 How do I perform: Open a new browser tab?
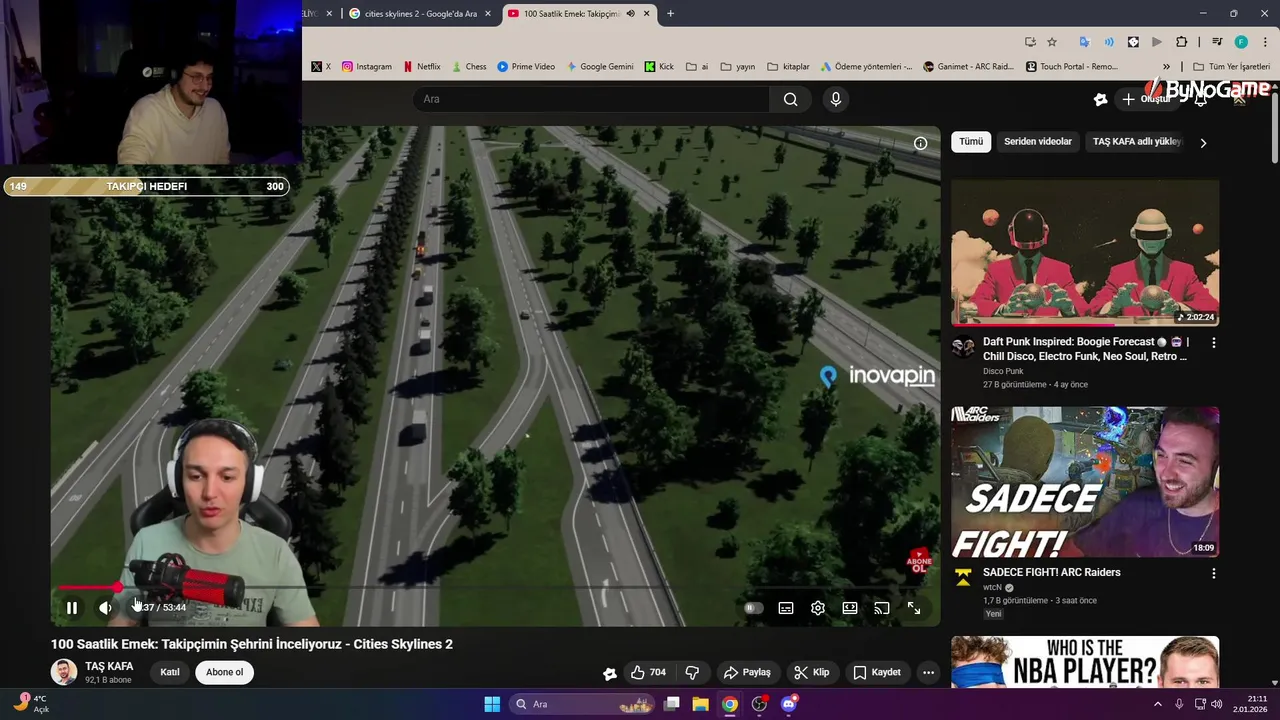(670, 14)
